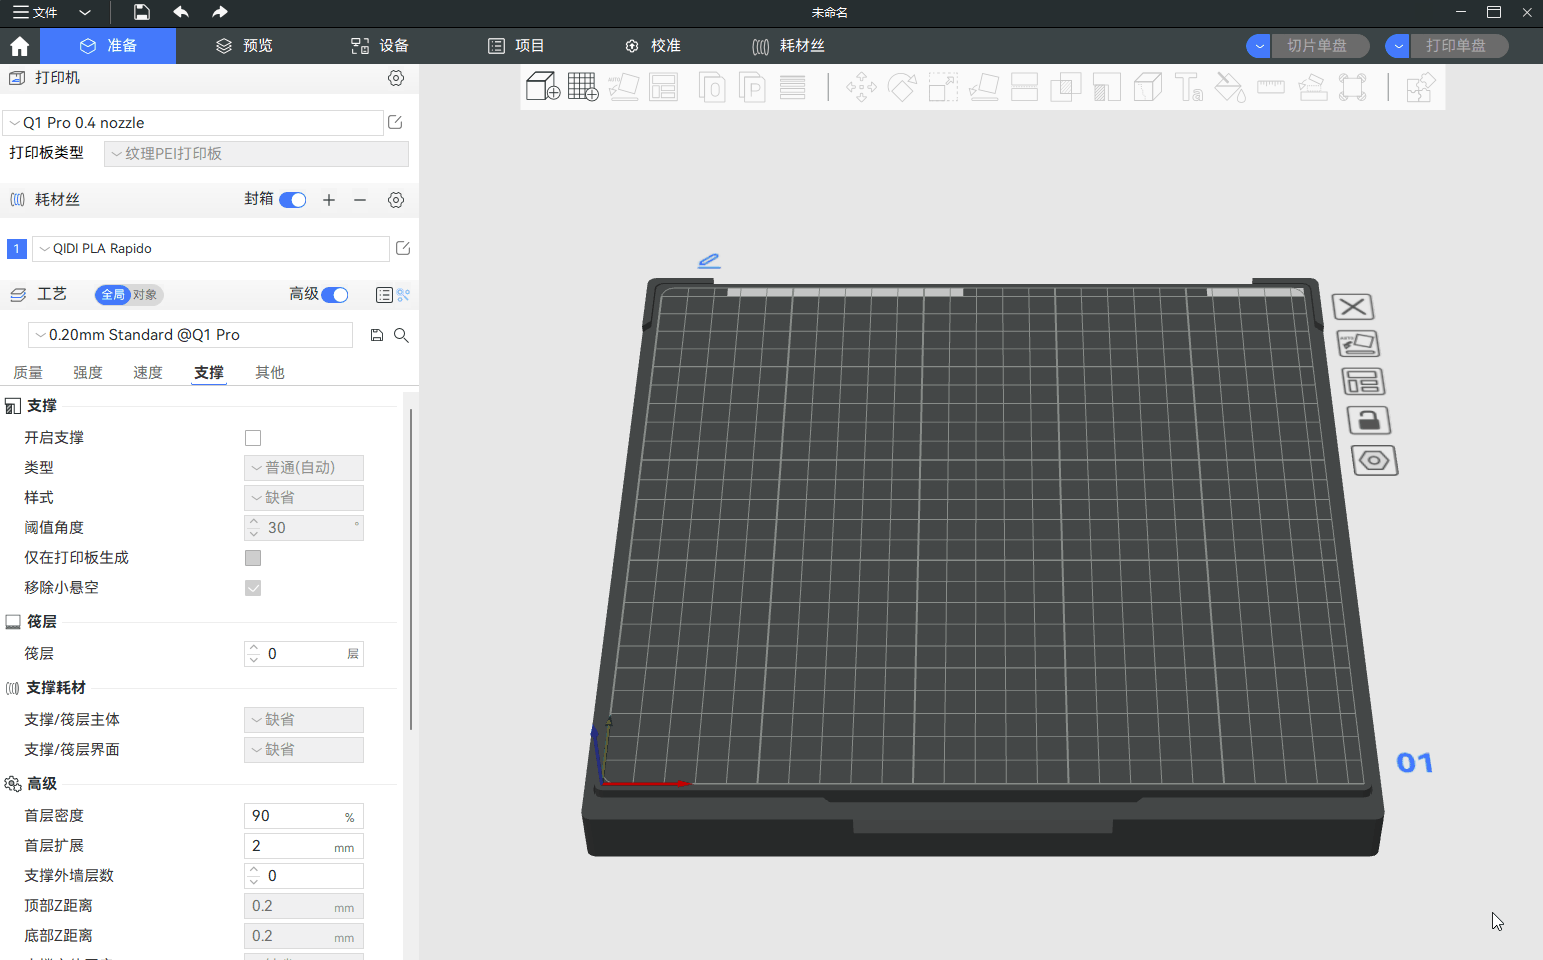Save the project with floppy disk icon
The width and height of the screenshot is (1543, 960).
(x=142, y=12)
